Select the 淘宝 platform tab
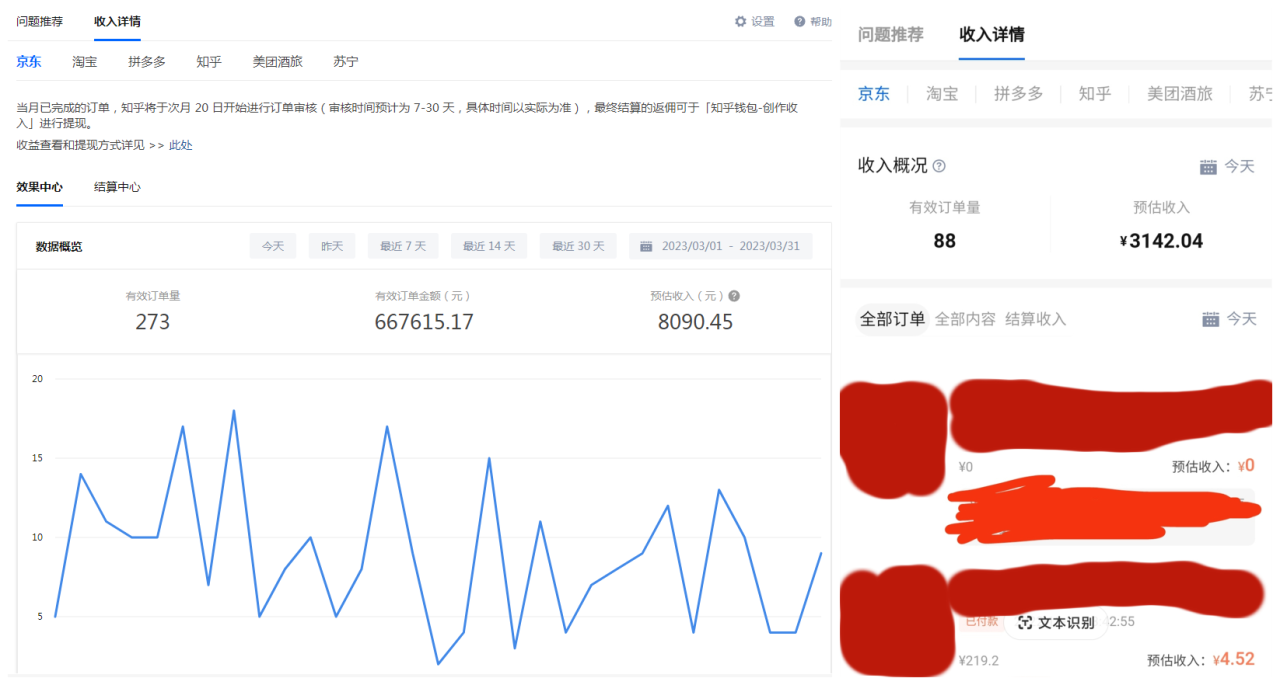The width and height of the screenshot is (1280, 685). pos(84,61)
